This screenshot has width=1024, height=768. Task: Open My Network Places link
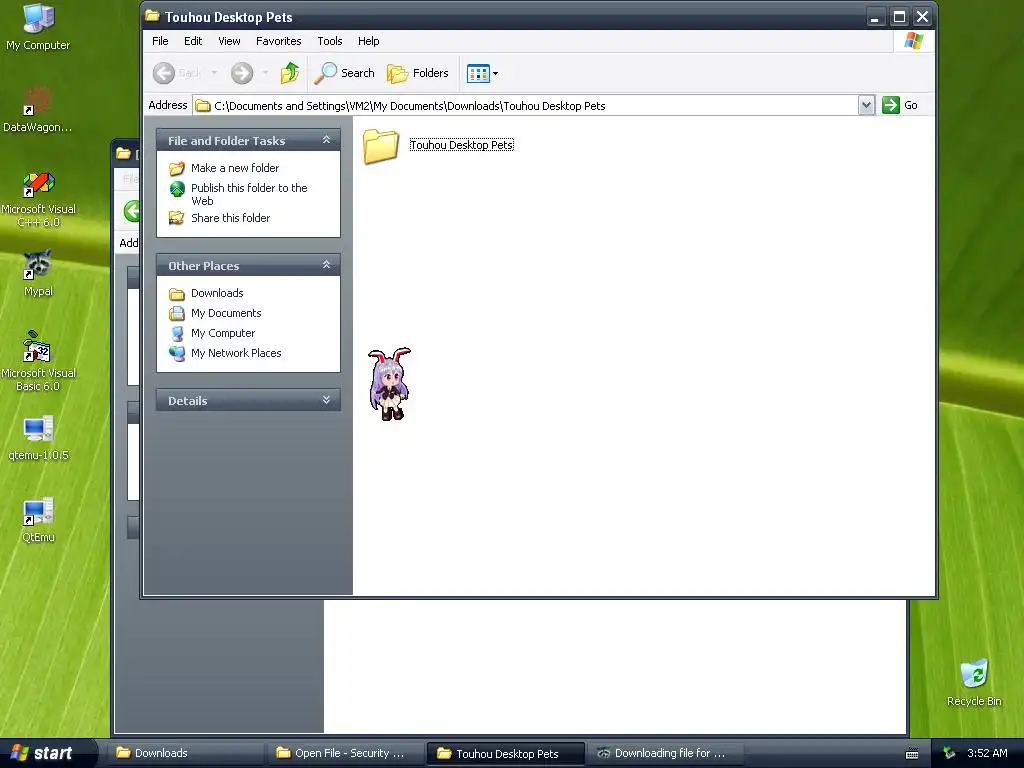[236, 353]
